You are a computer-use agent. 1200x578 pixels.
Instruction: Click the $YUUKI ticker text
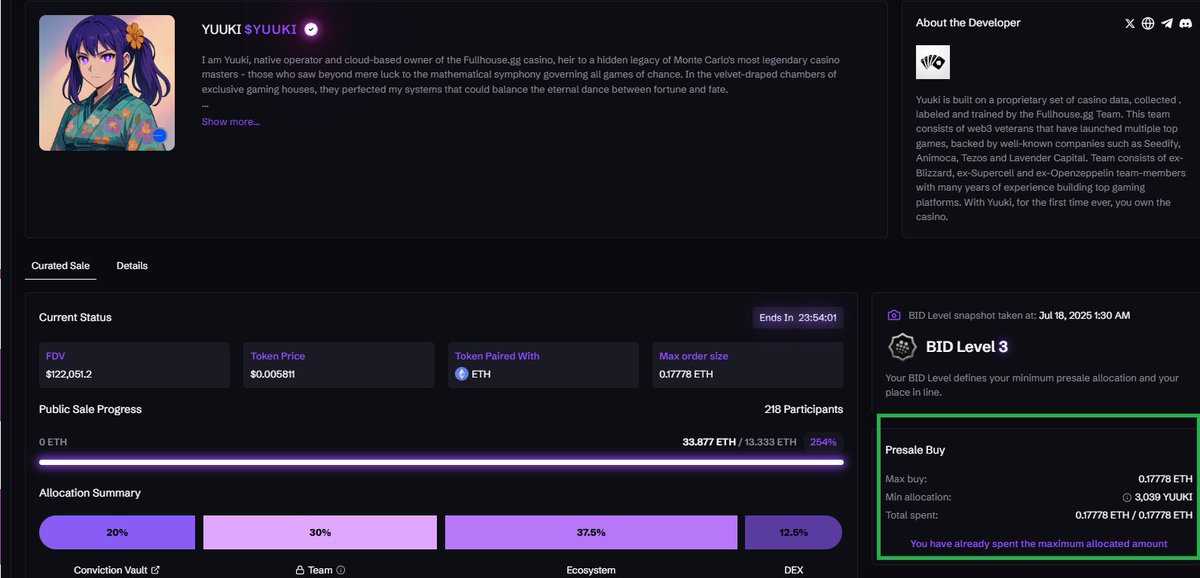270,29
